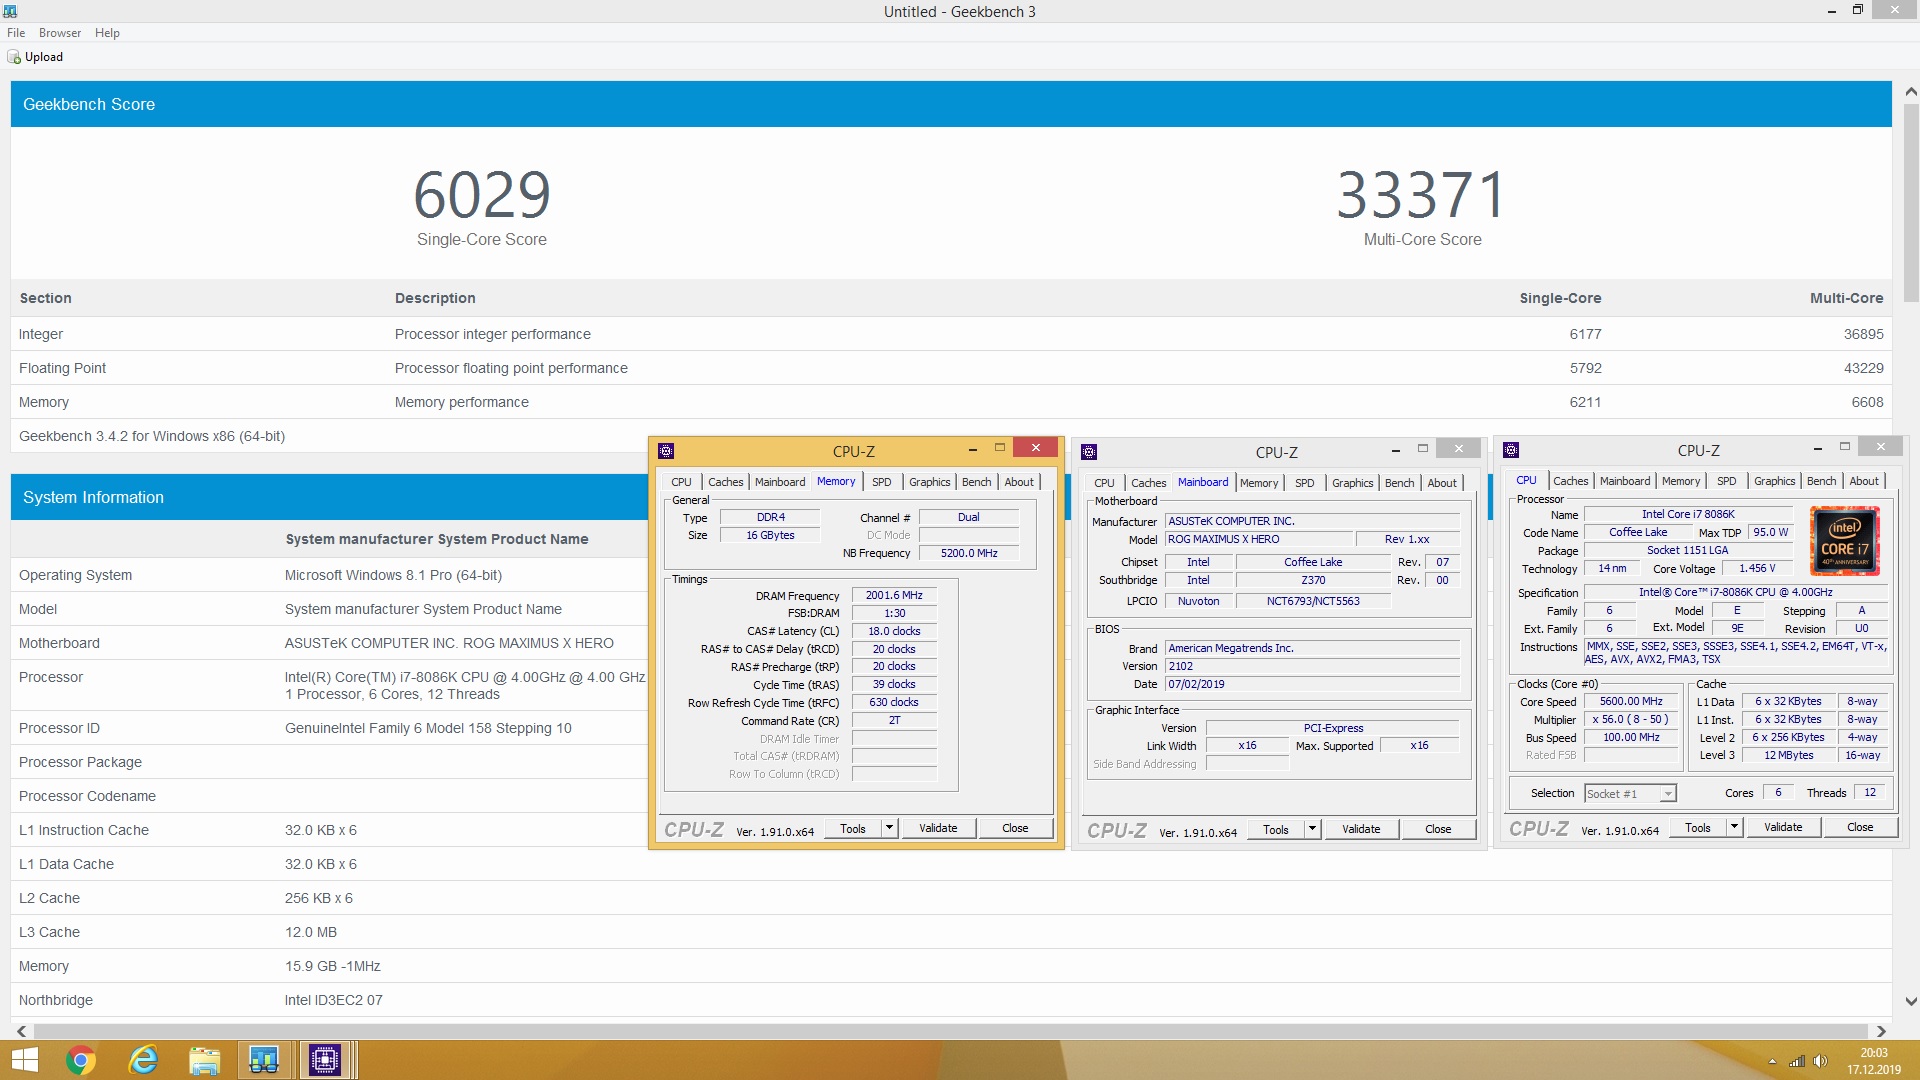The image size is (1920, 1080).
Task: Switch to Geekbench taskbar icon
Action: (264, 1060)
